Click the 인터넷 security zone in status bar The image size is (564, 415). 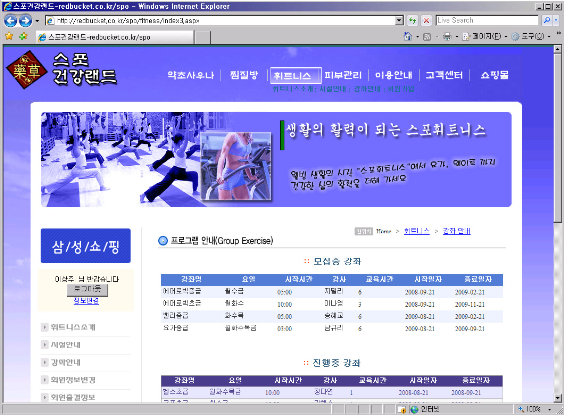point(426,409)
